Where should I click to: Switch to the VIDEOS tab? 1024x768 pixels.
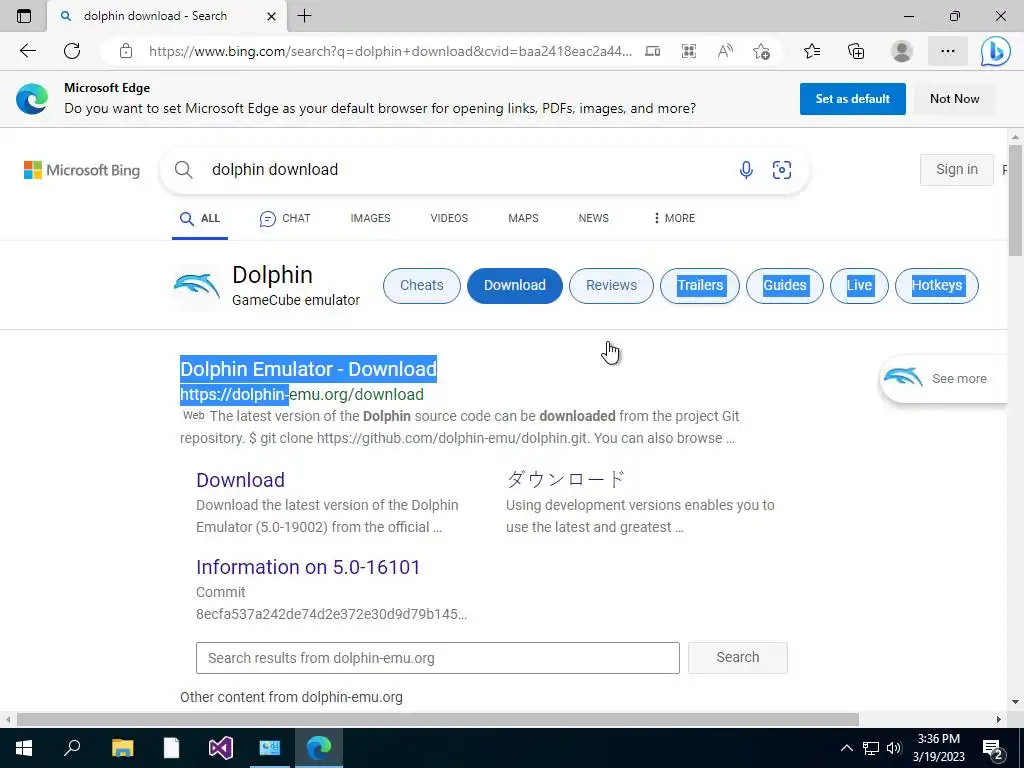[449, 218]
